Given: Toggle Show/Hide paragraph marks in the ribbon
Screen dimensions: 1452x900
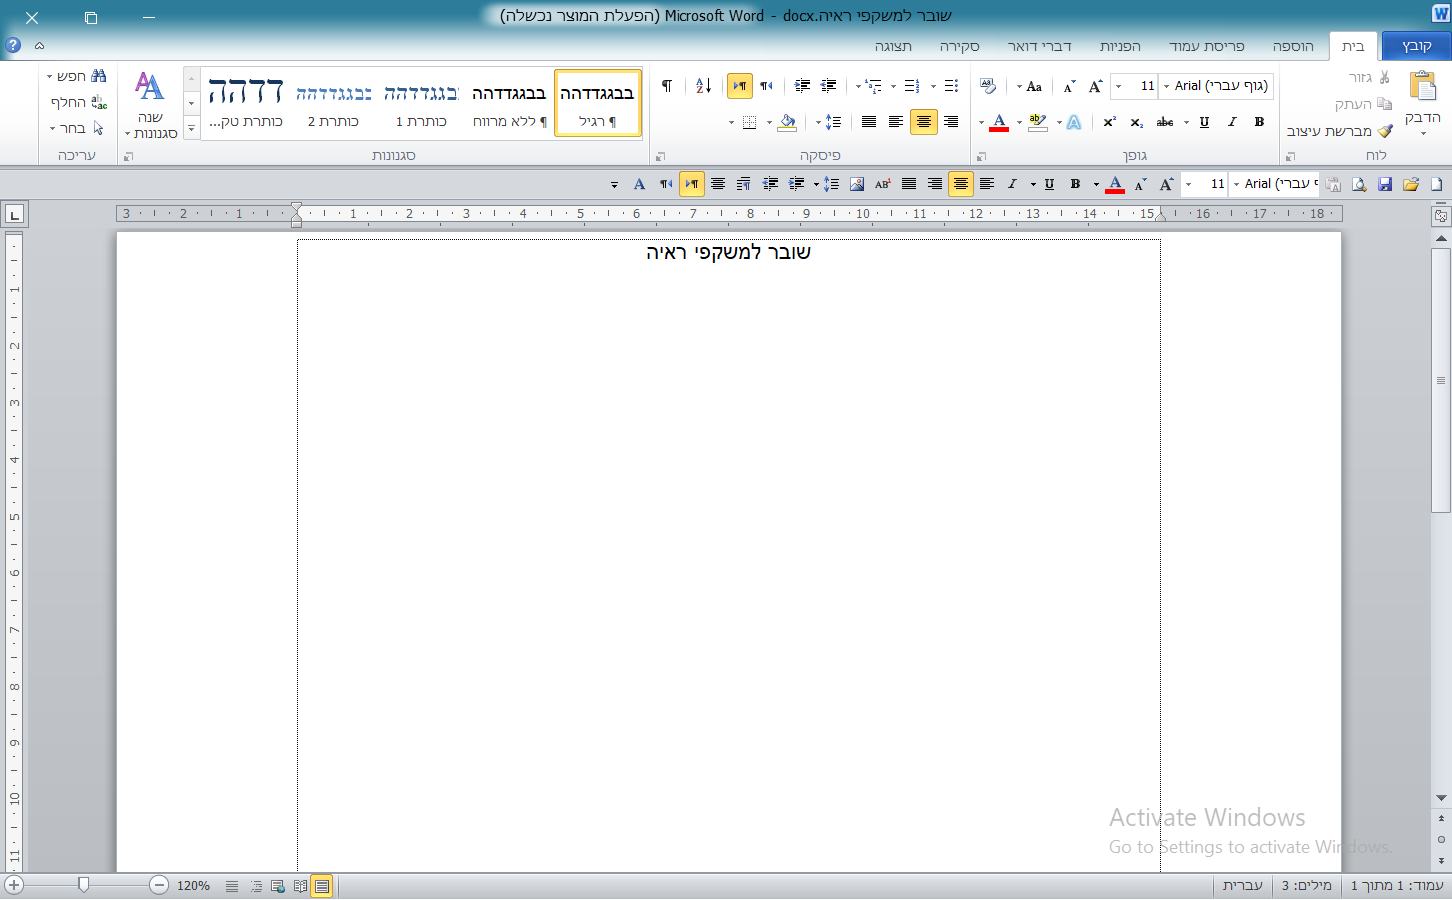Looking at the screenshot, I should (x=667, y=86).
